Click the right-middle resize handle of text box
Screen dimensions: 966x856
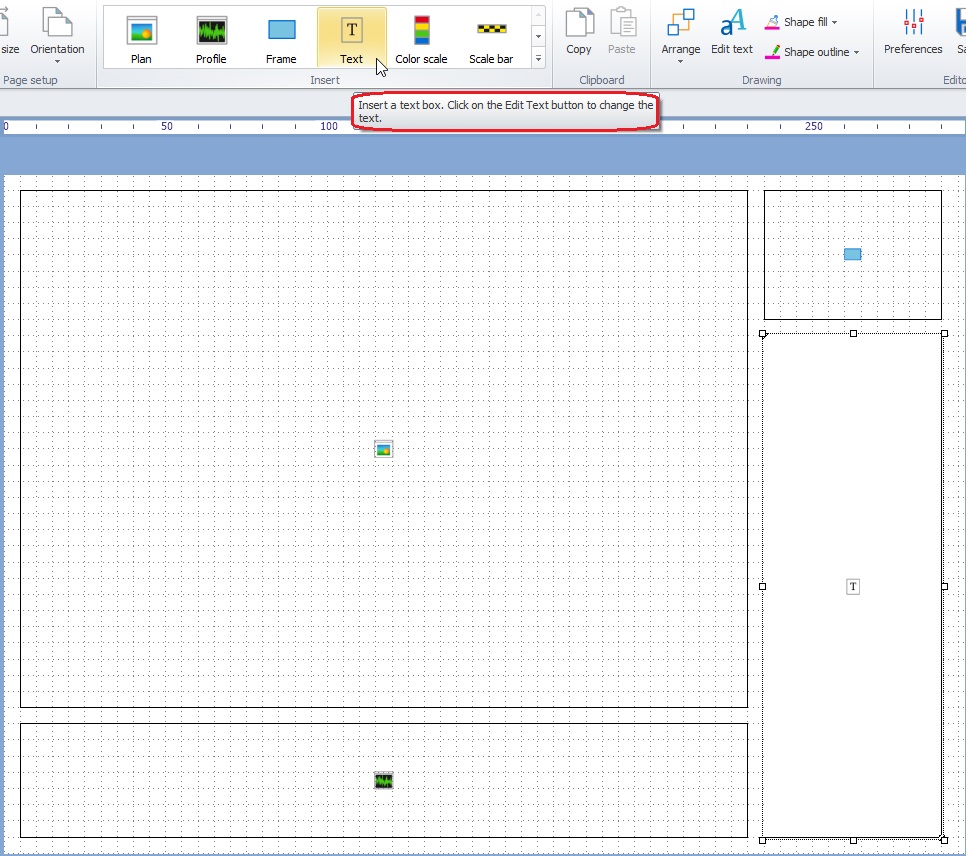[x=944, y=587]
